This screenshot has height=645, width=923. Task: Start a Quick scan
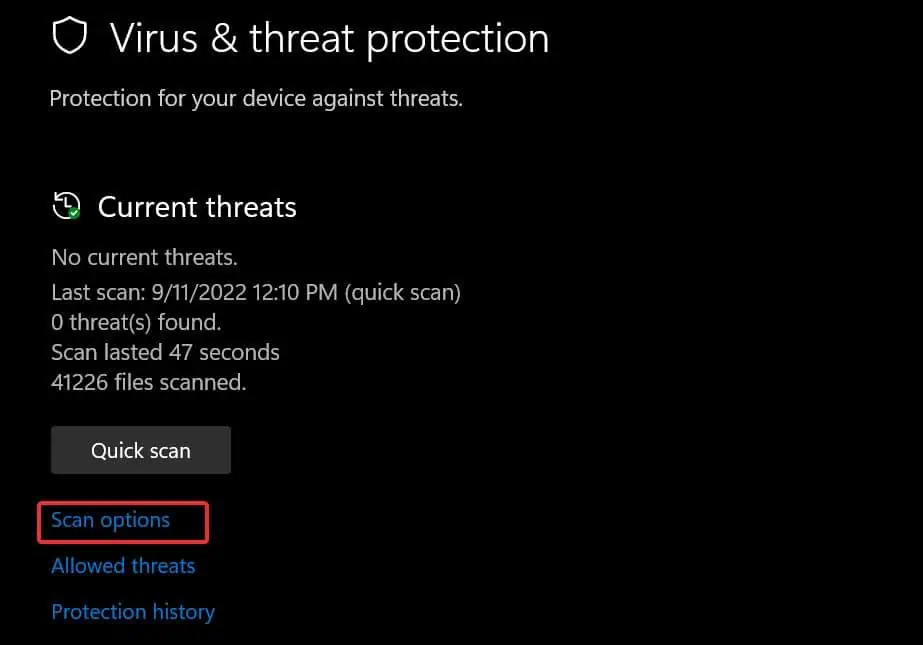pos(141,450)
